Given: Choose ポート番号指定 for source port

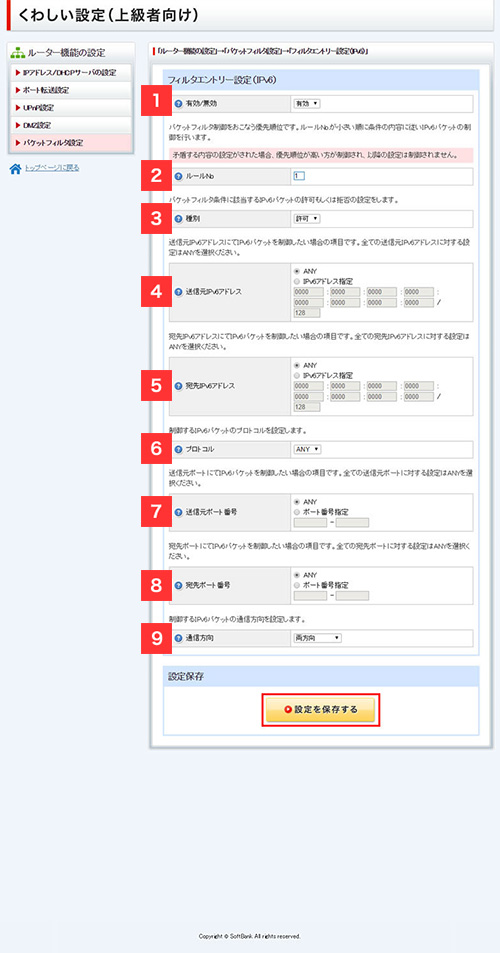Looking at the screenshot, I should point(296,512).
